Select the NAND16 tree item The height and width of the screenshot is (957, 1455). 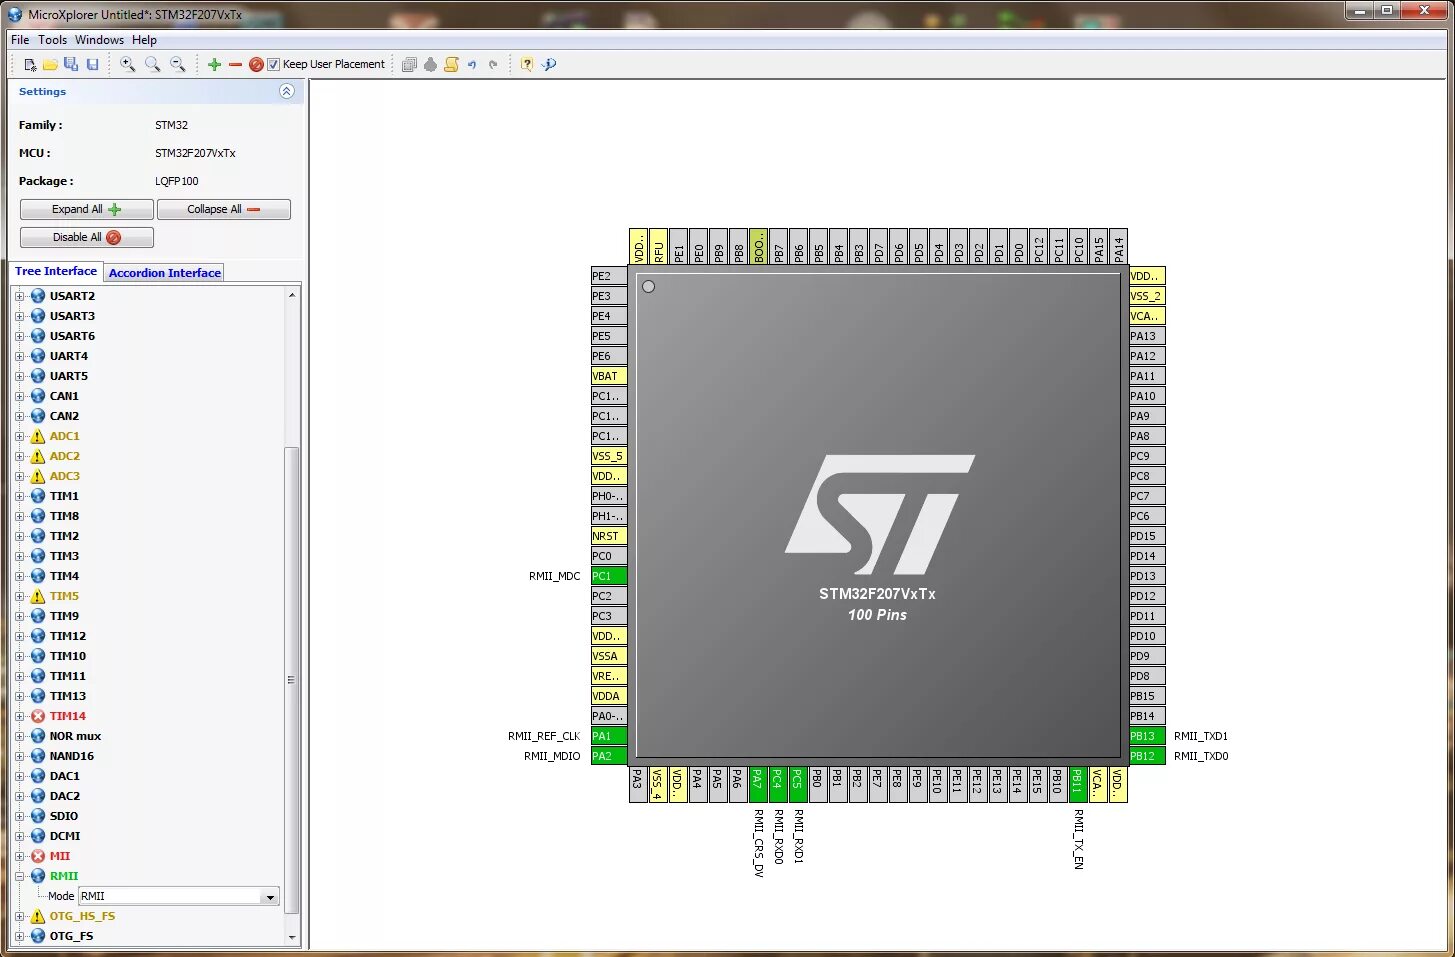pos(72,756)
